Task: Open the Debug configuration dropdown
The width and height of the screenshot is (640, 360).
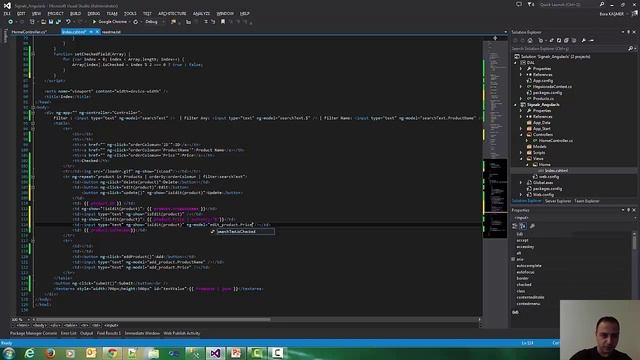Action: 155,22
